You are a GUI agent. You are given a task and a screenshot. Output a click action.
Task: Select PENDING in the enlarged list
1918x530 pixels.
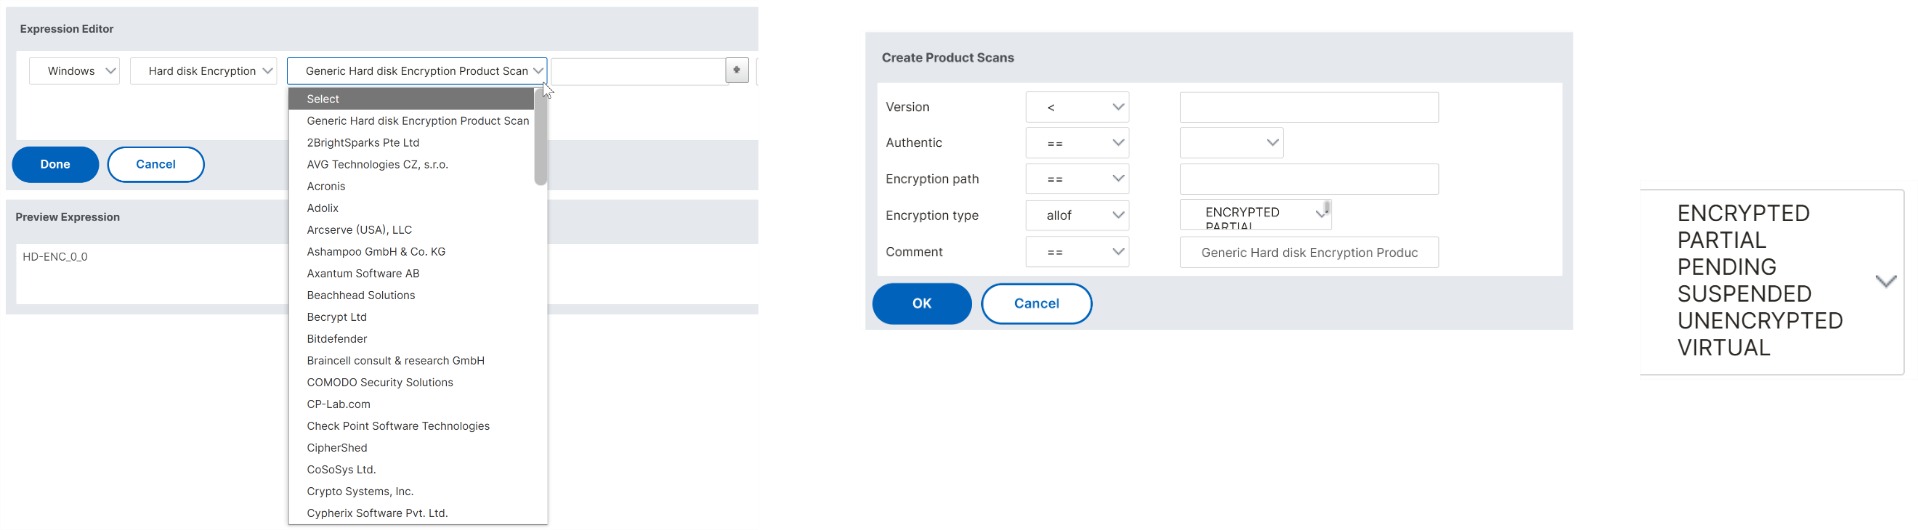tap(1726, 267)
